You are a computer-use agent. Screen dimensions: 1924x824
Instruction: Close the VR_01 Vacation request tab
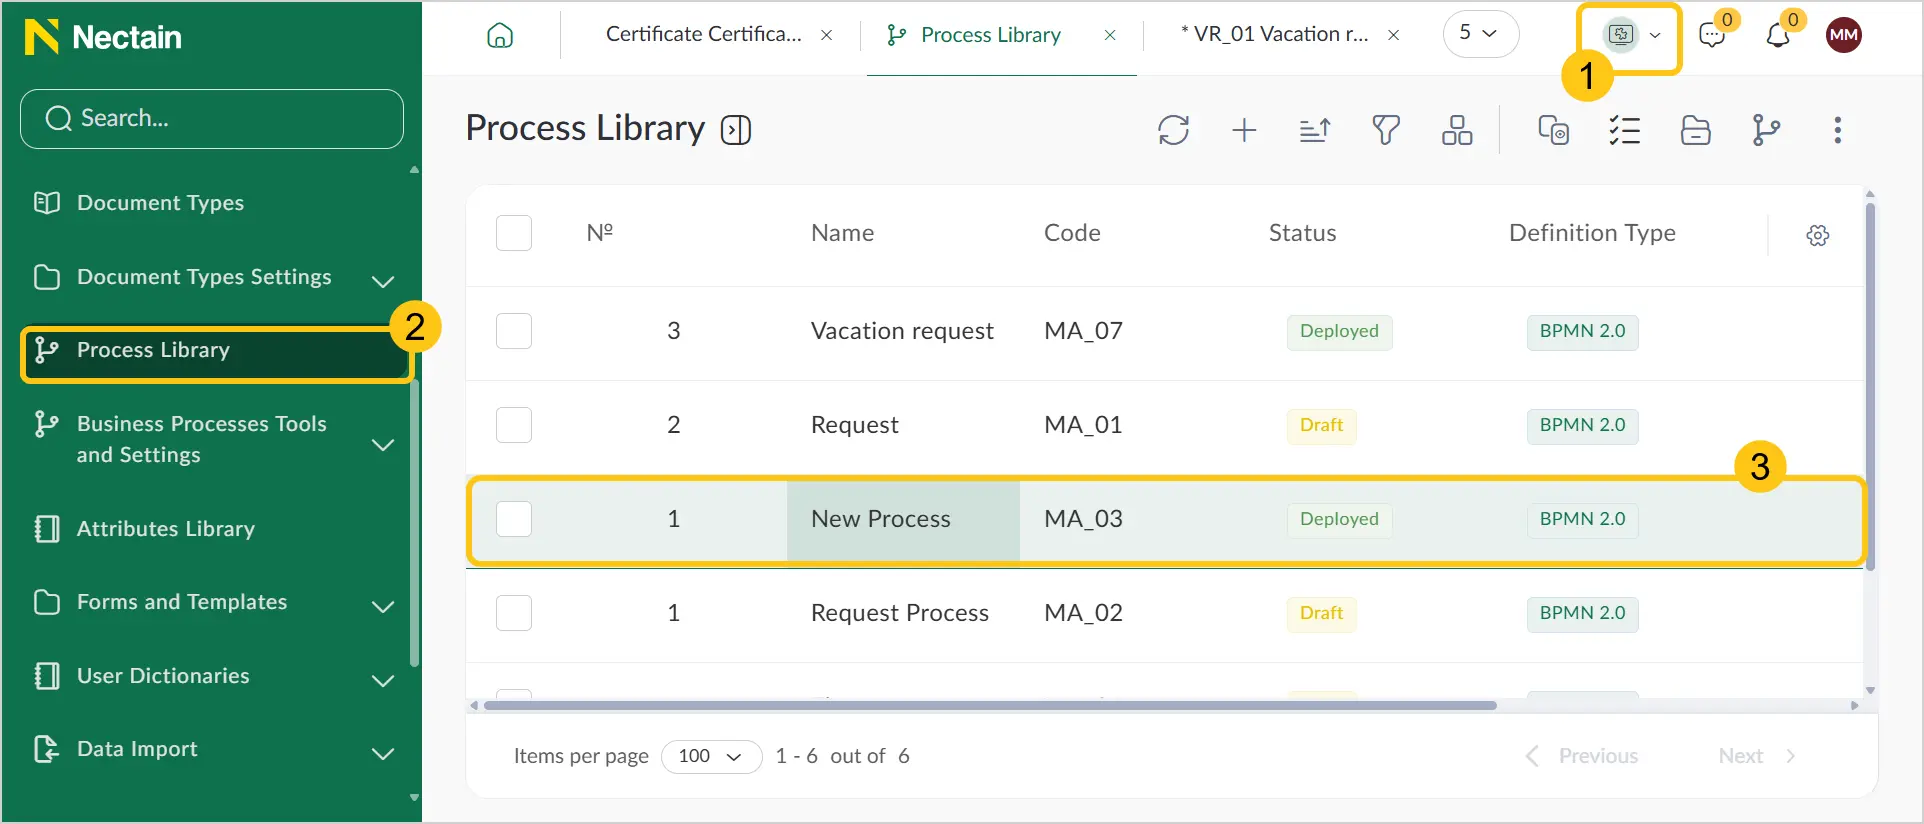[1393, 35]
